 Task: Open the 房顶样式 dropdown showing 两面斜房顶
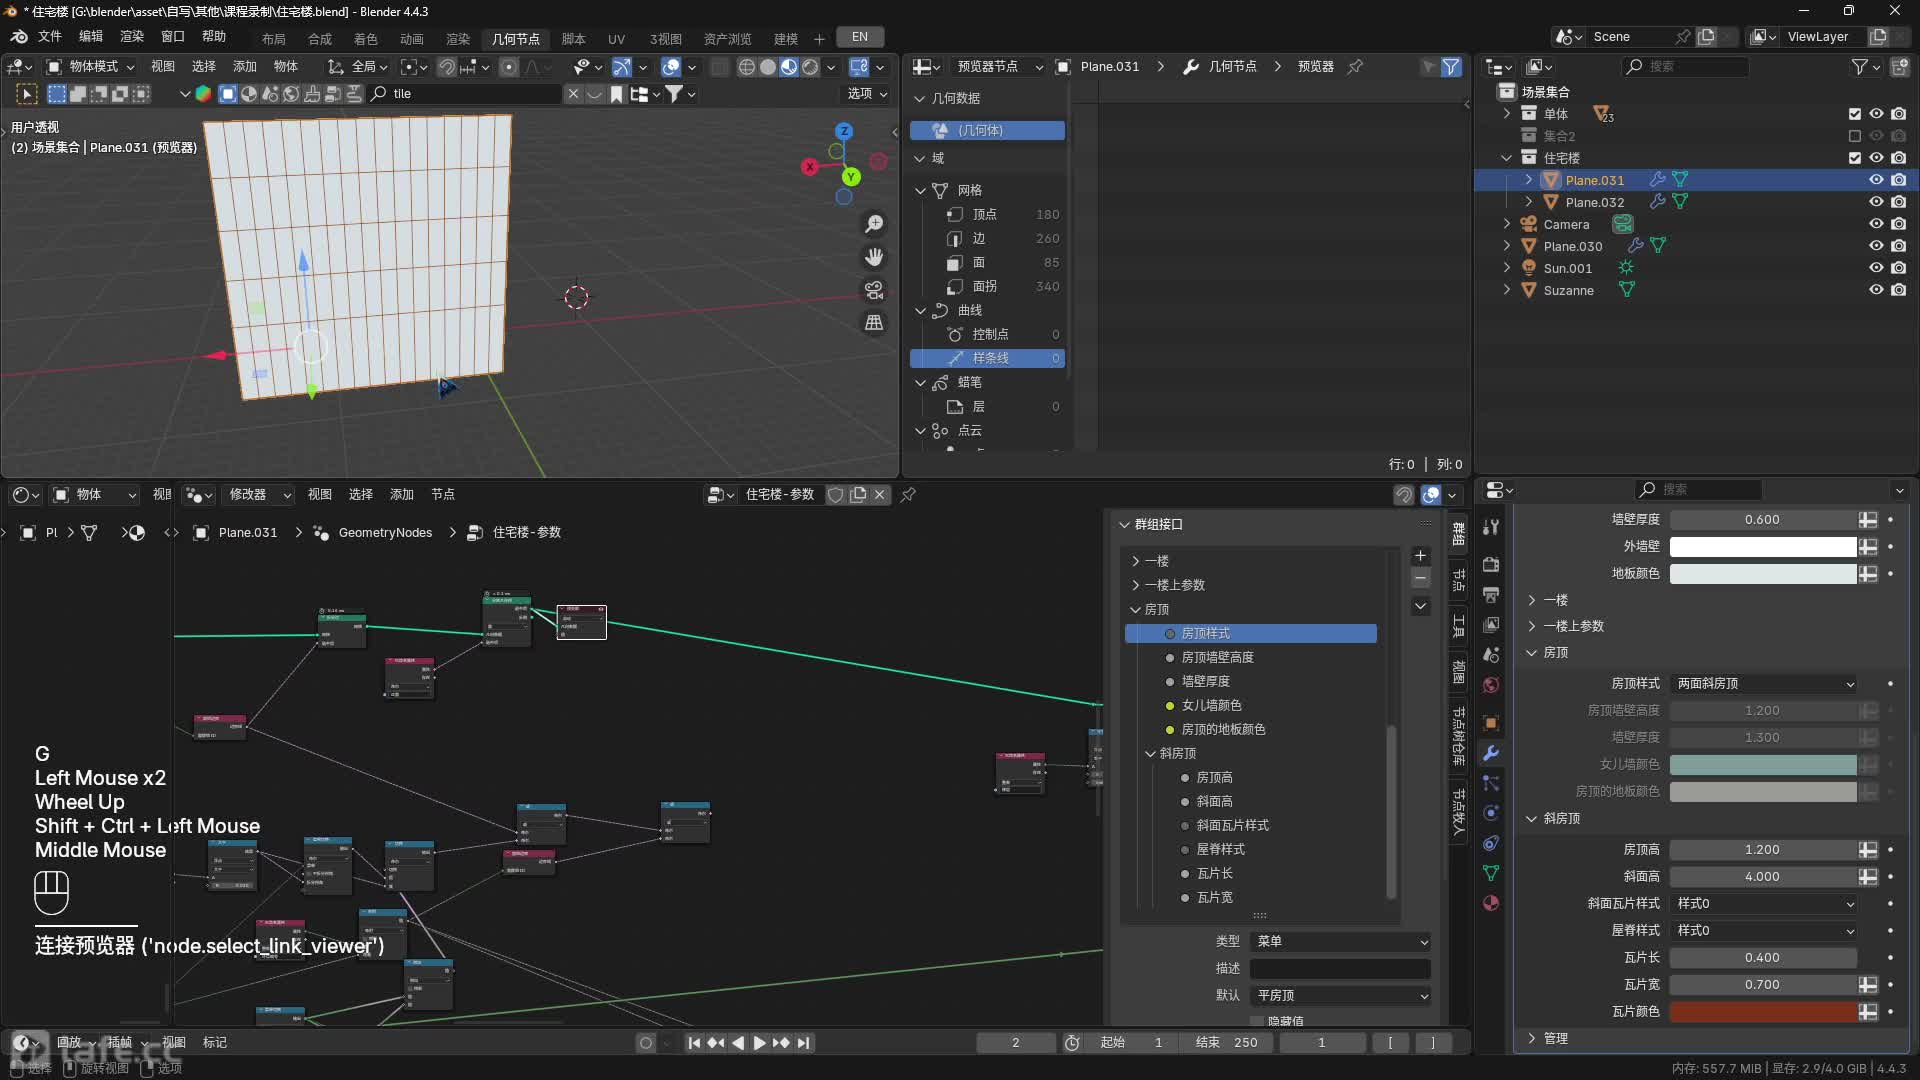click(1765, 684)
